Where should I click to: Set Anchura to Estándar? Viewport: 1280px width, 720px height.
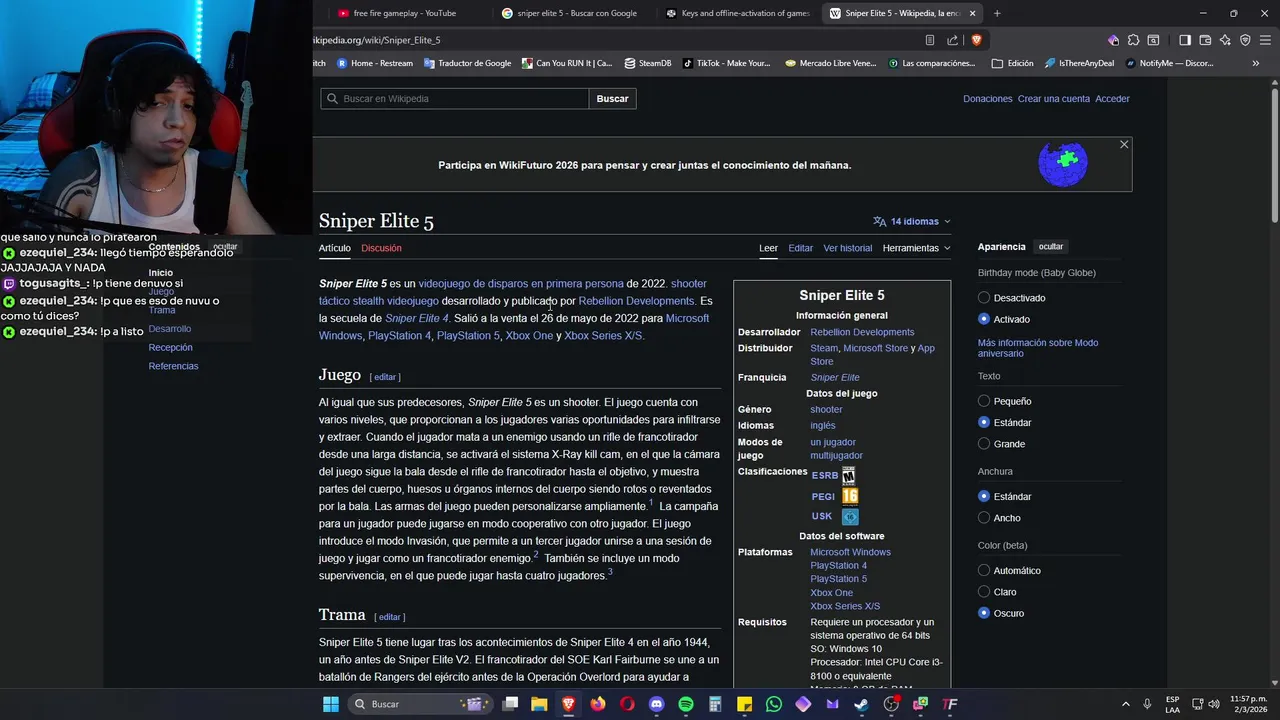pos(984,496)
